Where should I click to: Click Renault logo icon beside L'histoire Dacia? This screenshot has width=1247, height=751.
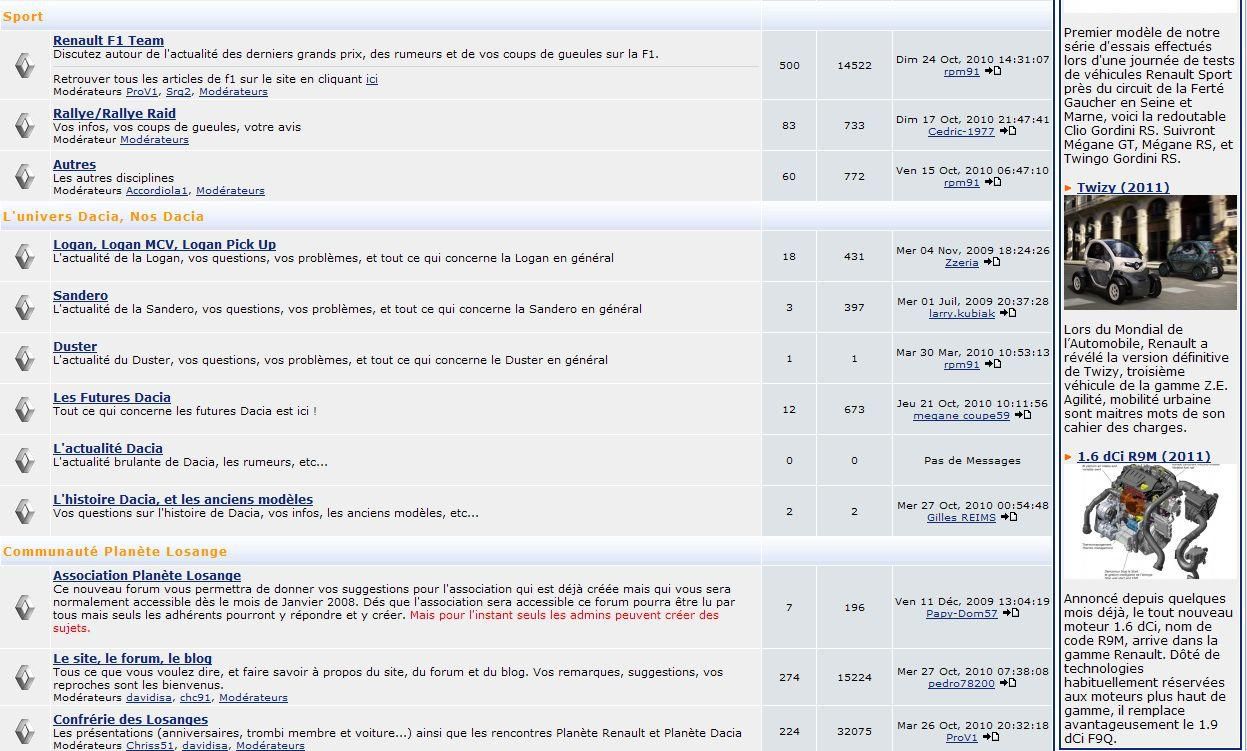[25, 511]
